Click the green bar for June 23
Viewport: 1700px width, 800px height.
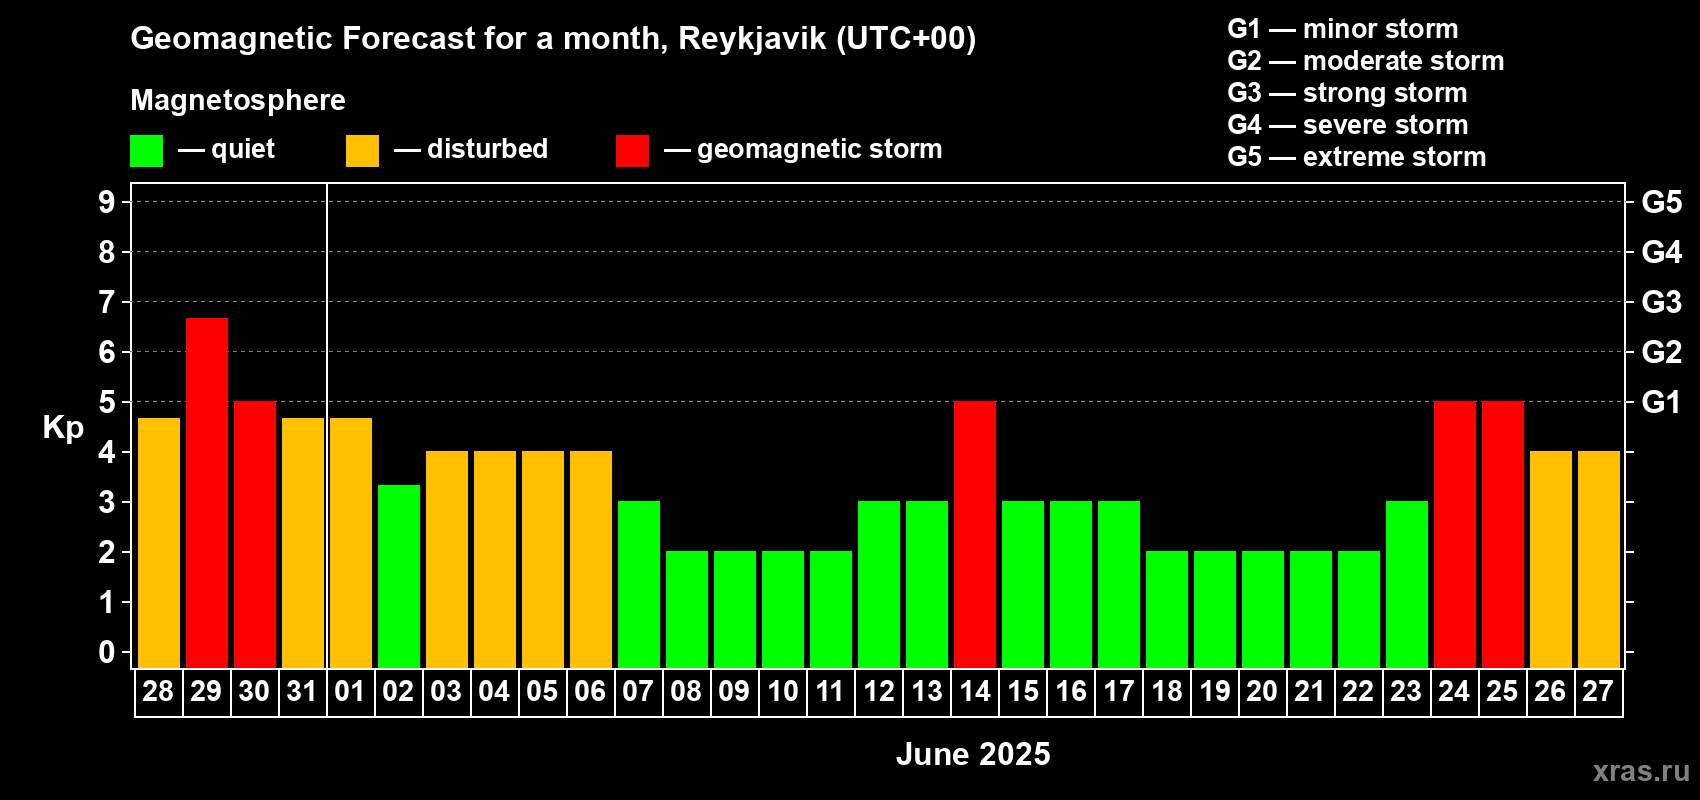1407,585
